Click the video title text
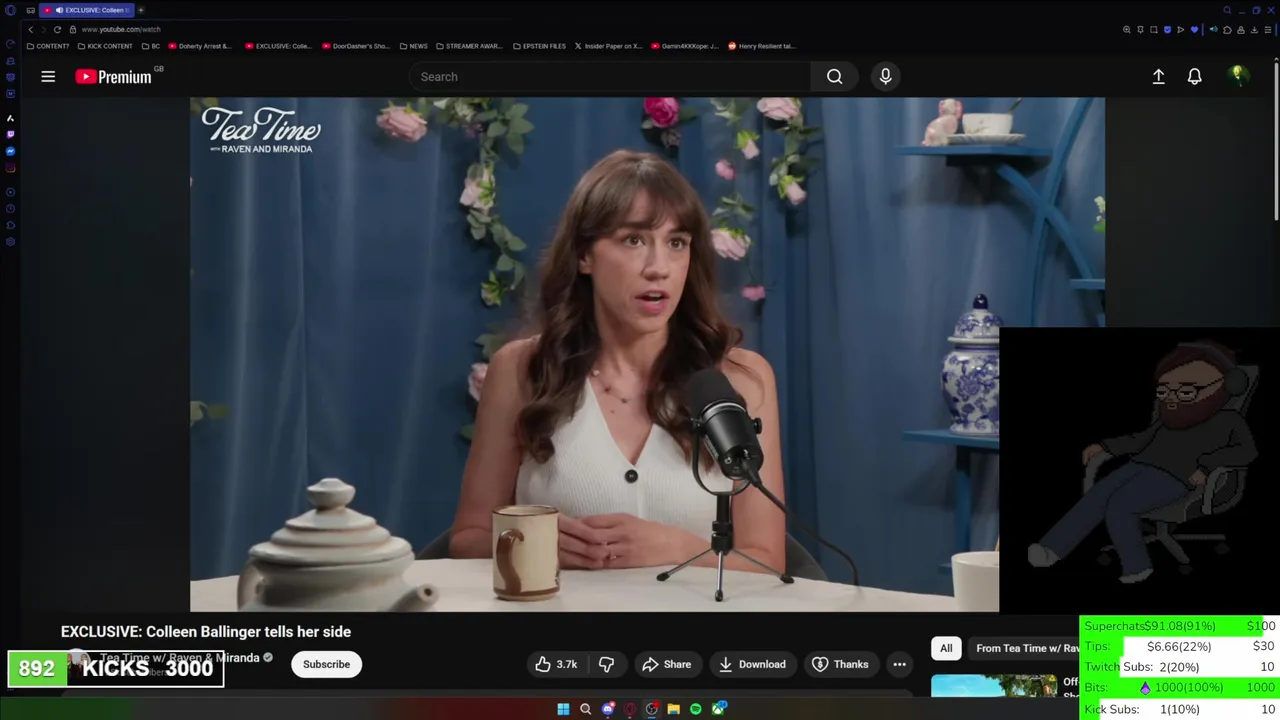Viewport: 1280px width, 720px height. click(x=206, y=632)
